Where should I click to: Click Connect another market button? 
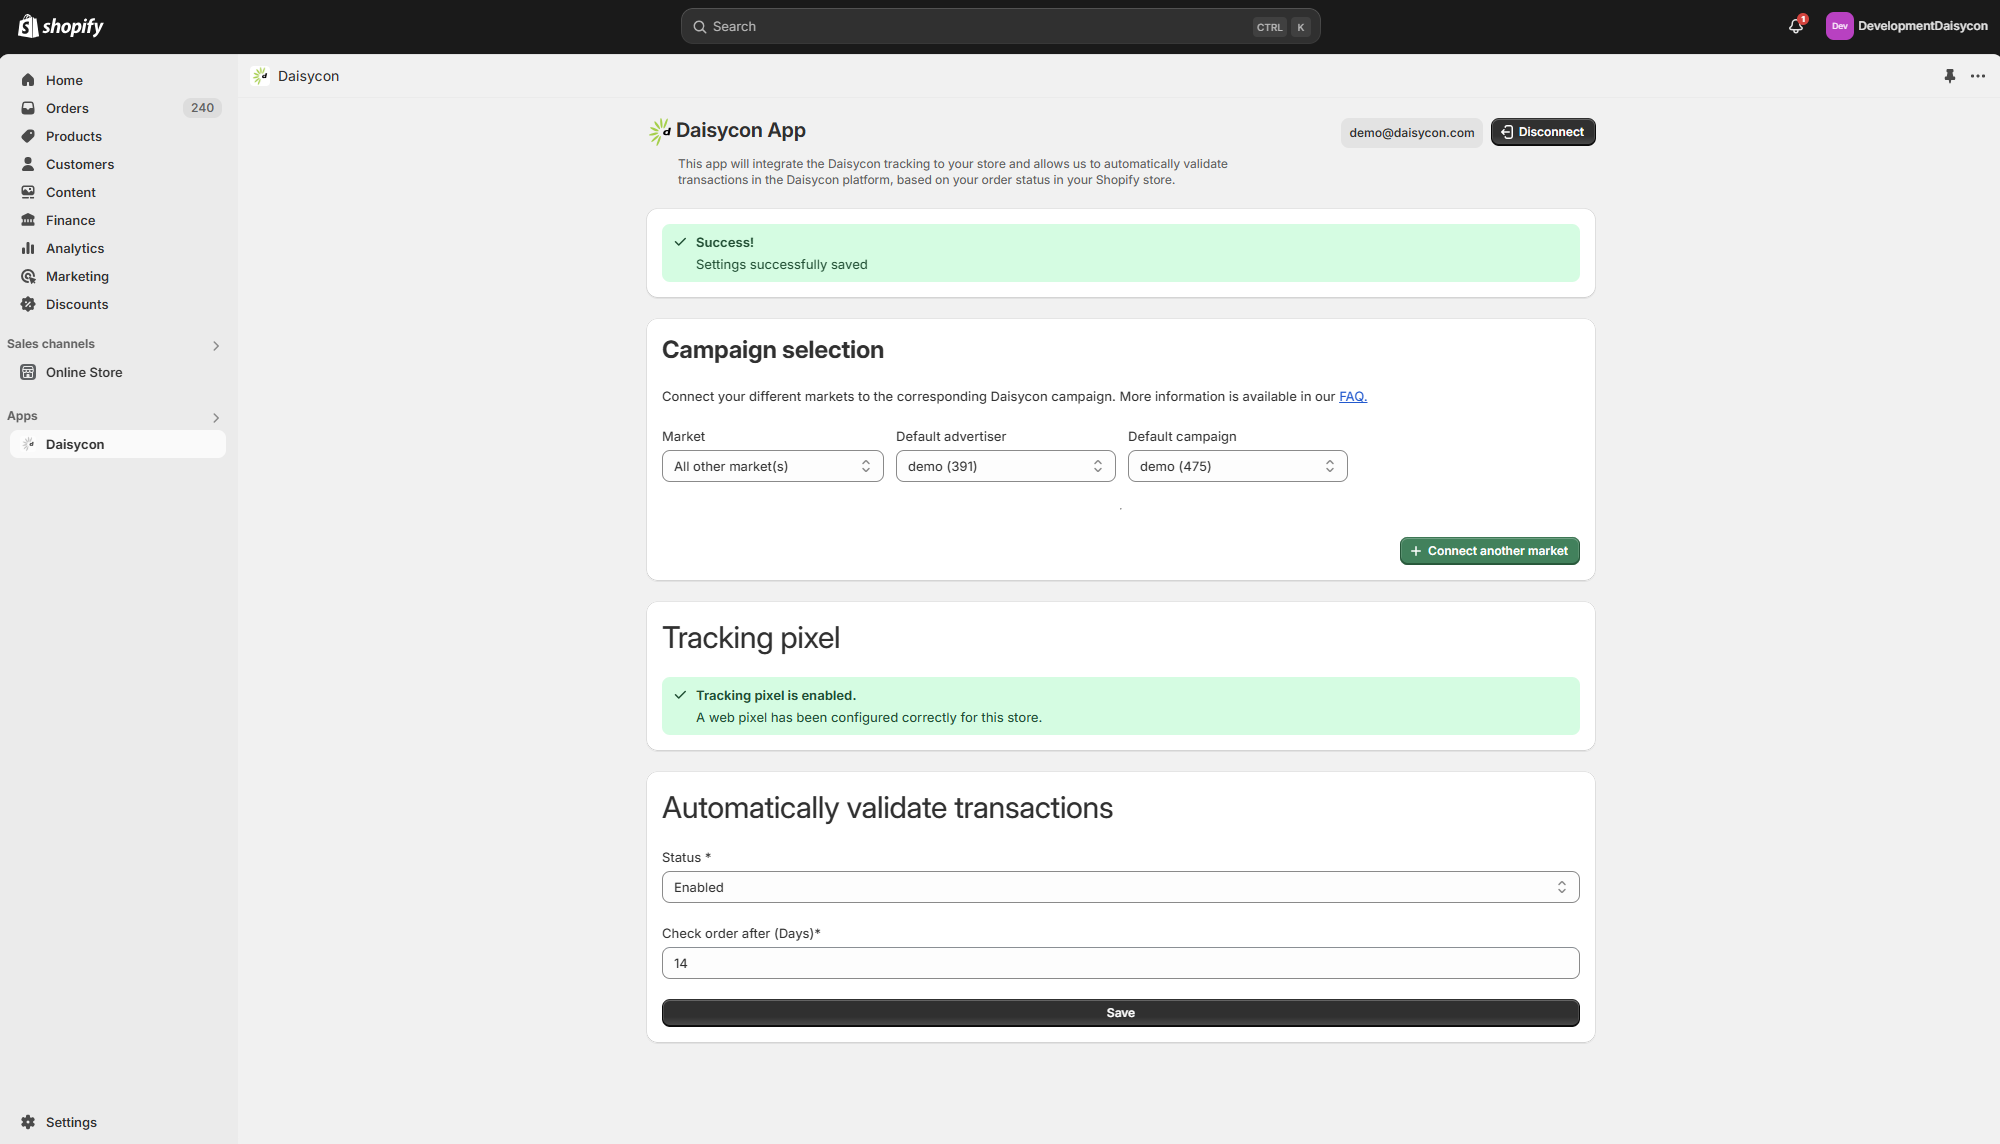pos(1489,551)
